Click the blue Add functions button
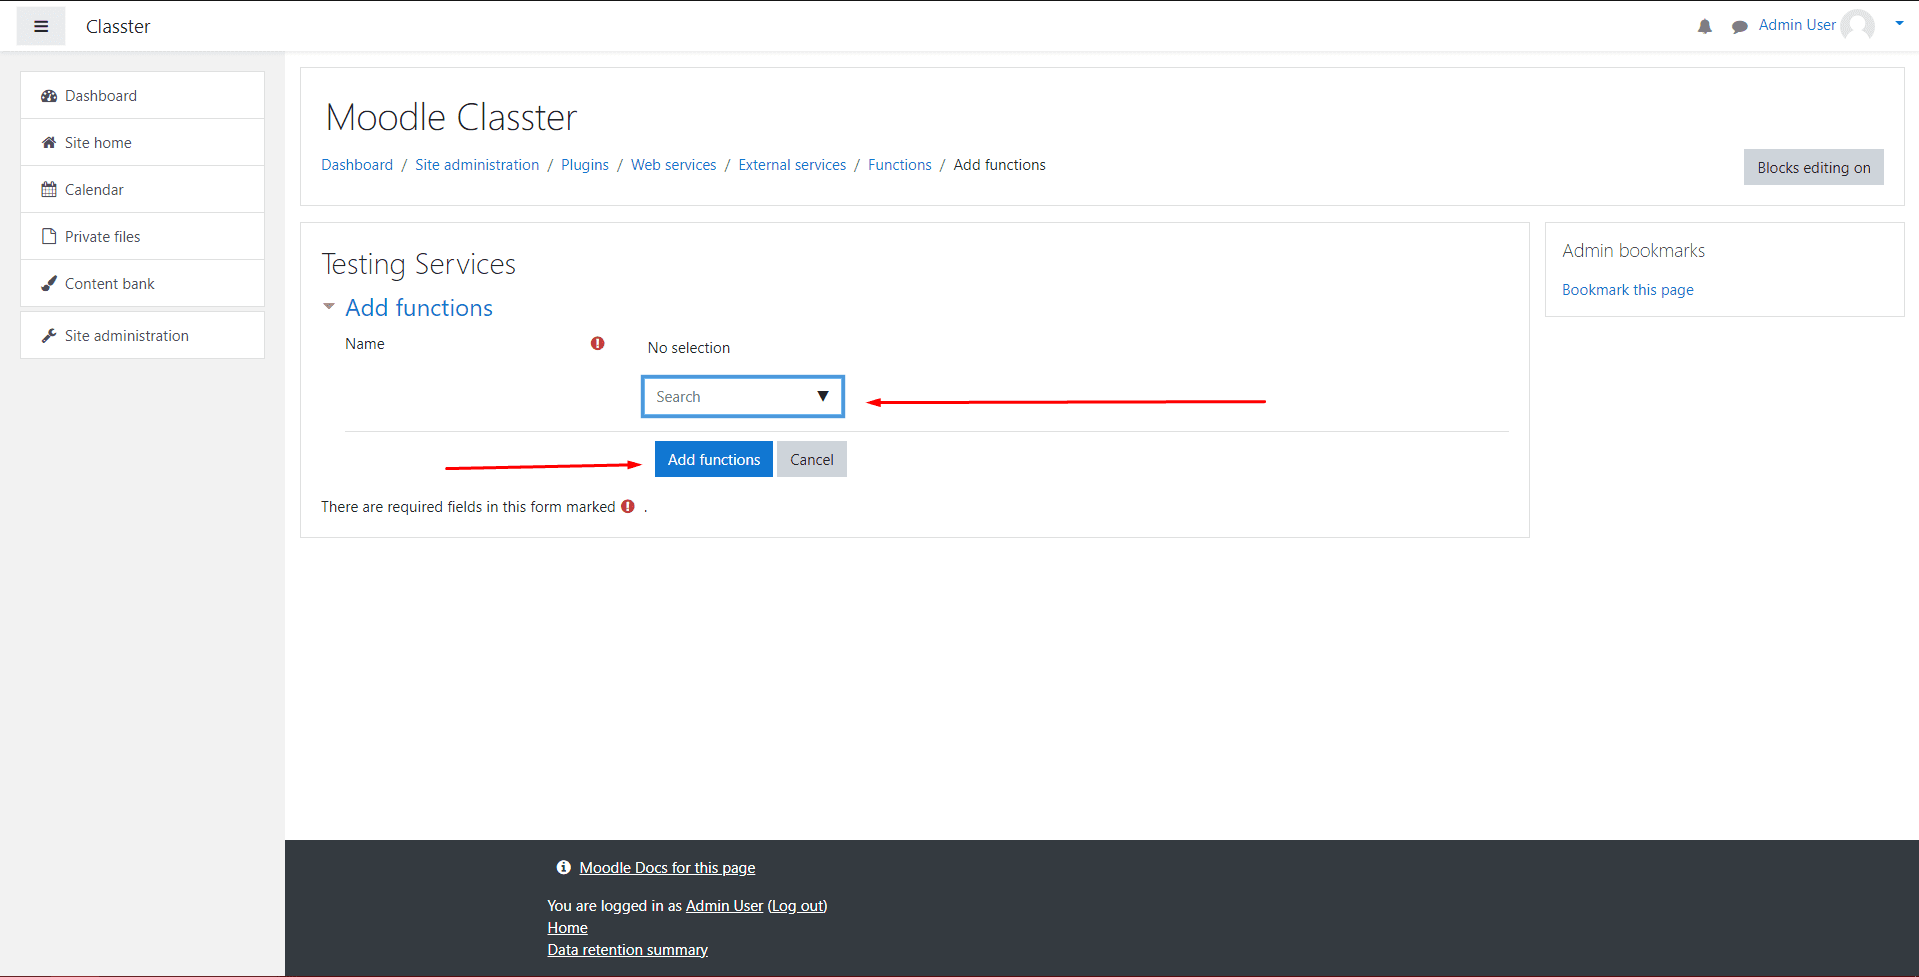The width and height of the screenshot is (1919, 977). click(714, 460)
